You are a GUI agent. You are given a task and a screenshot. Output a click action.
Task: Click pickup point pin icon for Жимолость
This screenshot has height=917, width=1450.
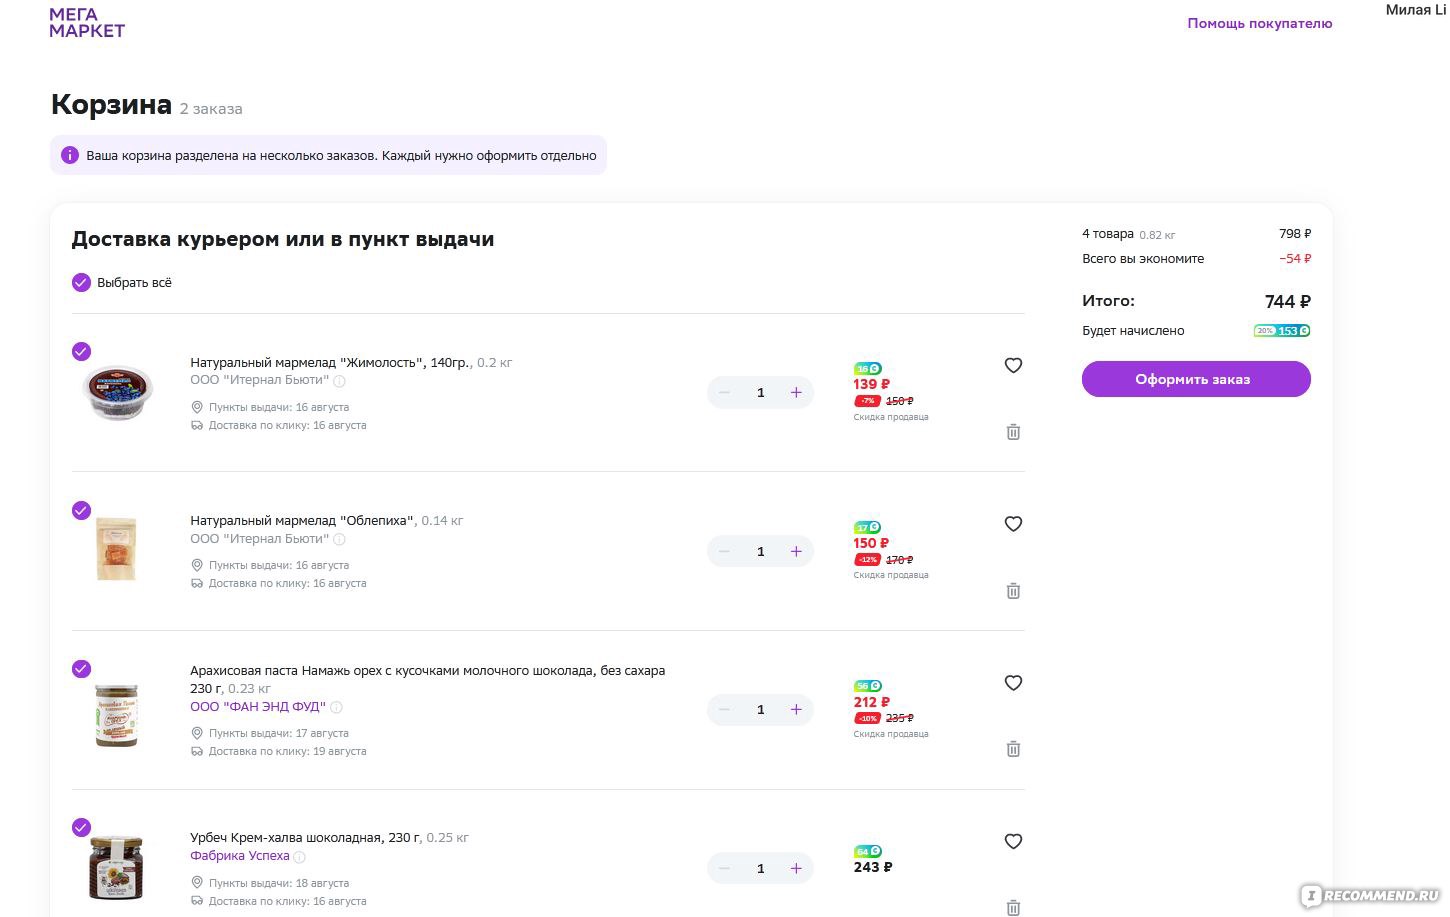point(197,407)
